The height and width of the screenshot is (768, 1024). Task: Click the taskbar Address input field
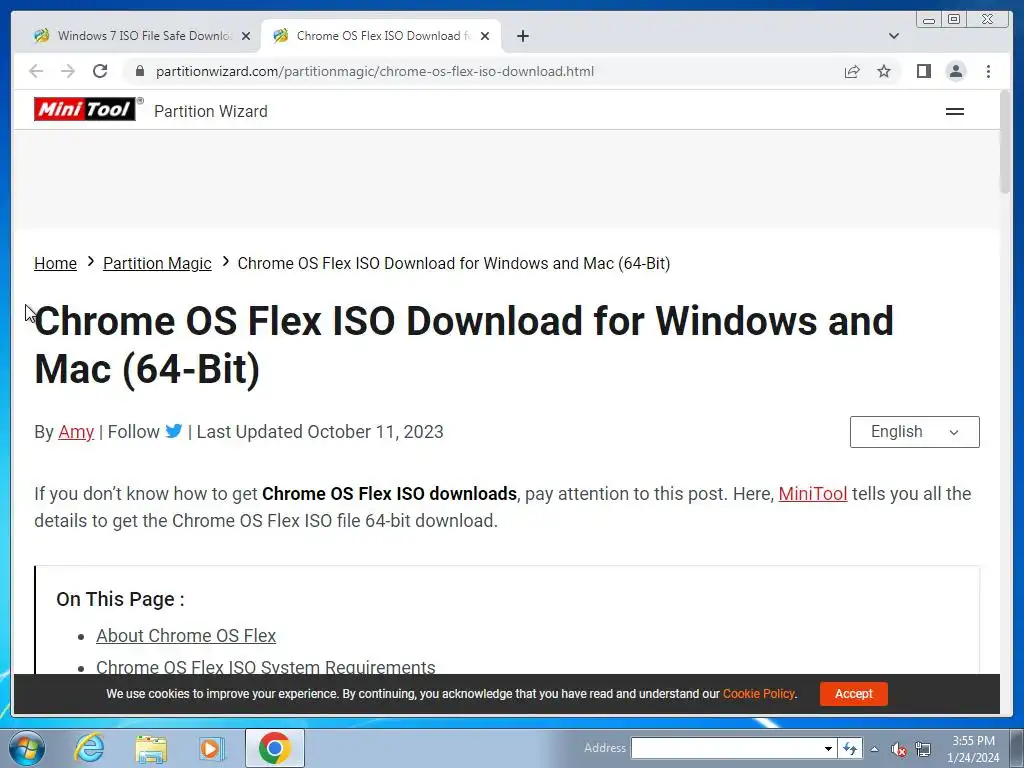click(x=726, y=748)
